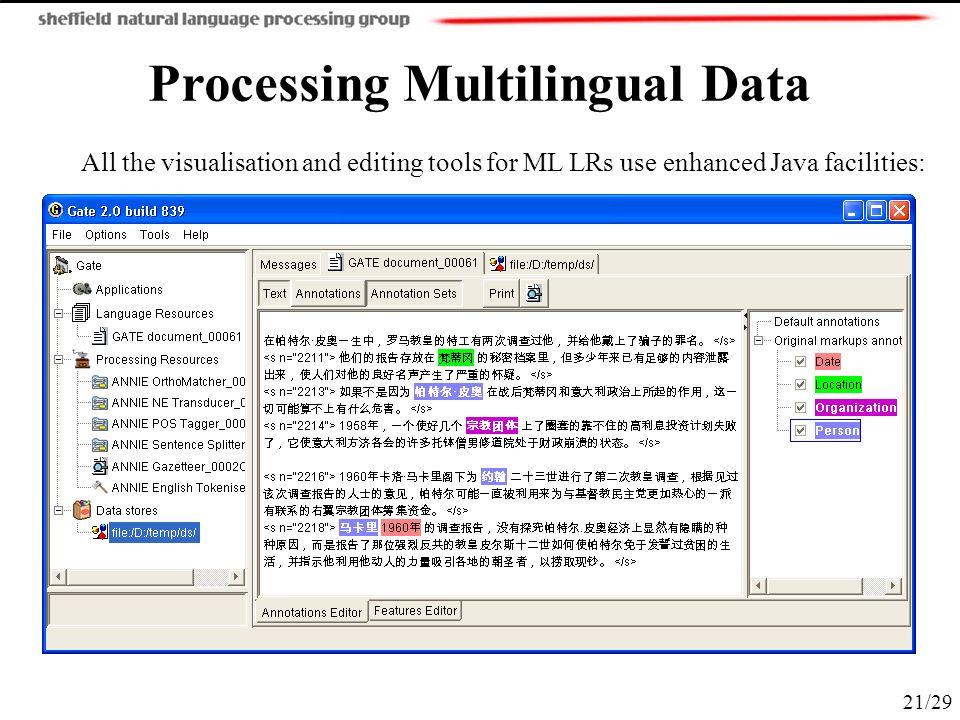Click magenta highlighted Organization annotation in text
960x720 pixels.
[492, 425]
